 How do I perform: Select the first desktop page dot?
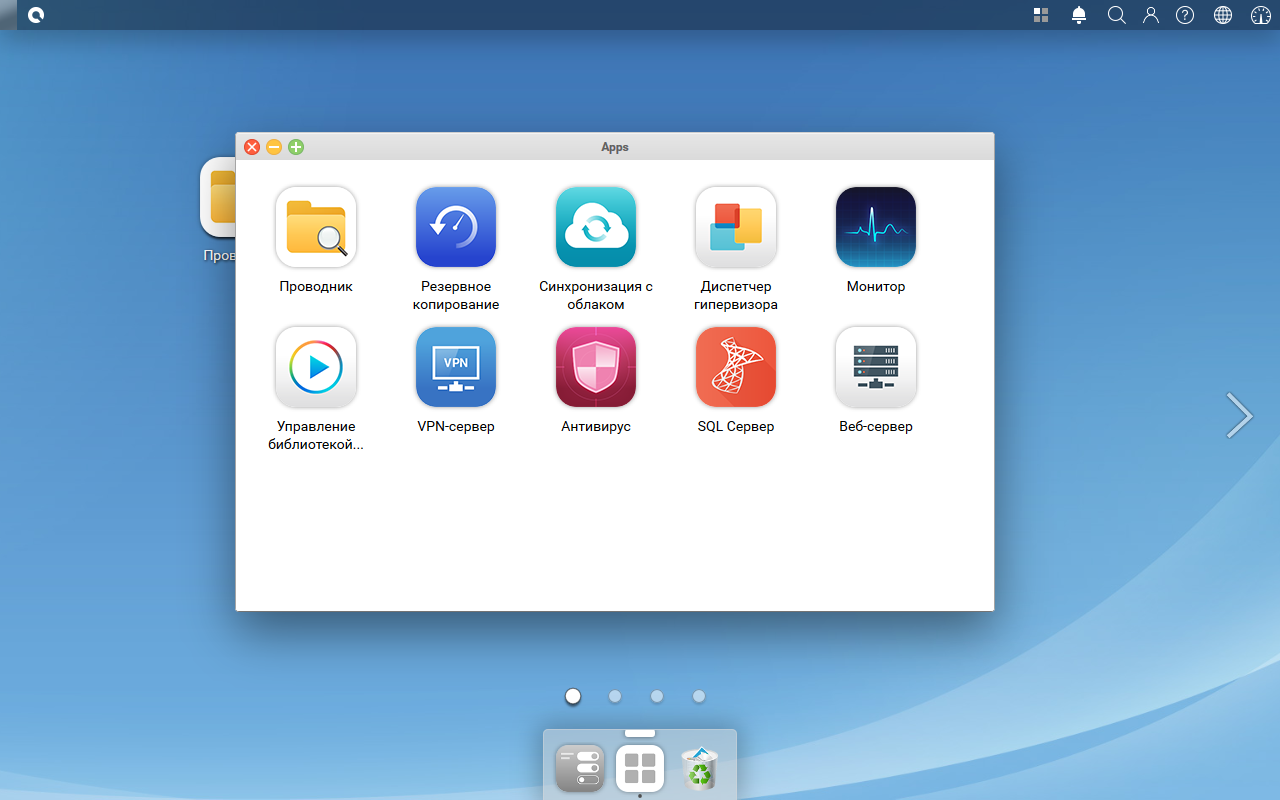tap(573, 696)
